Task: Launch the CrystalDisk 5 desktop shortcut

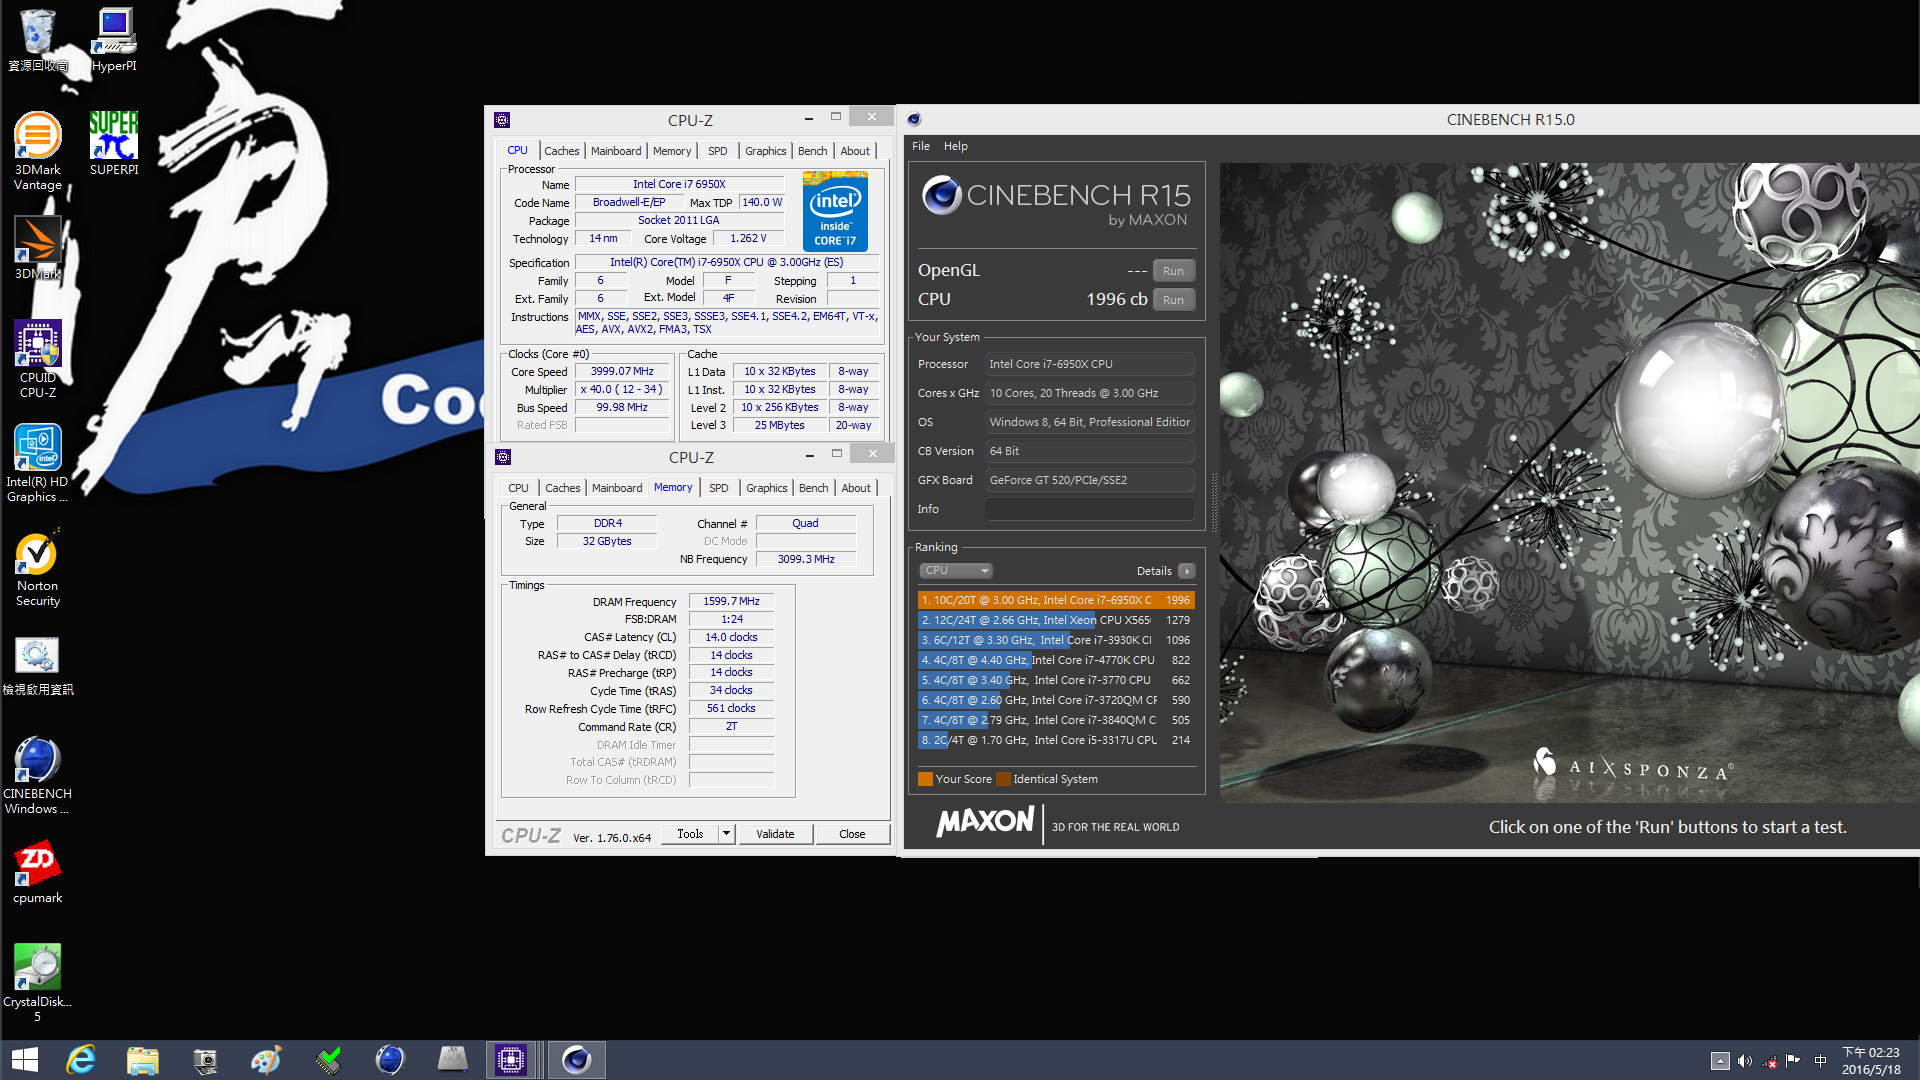Action: [x=37, y=982]
